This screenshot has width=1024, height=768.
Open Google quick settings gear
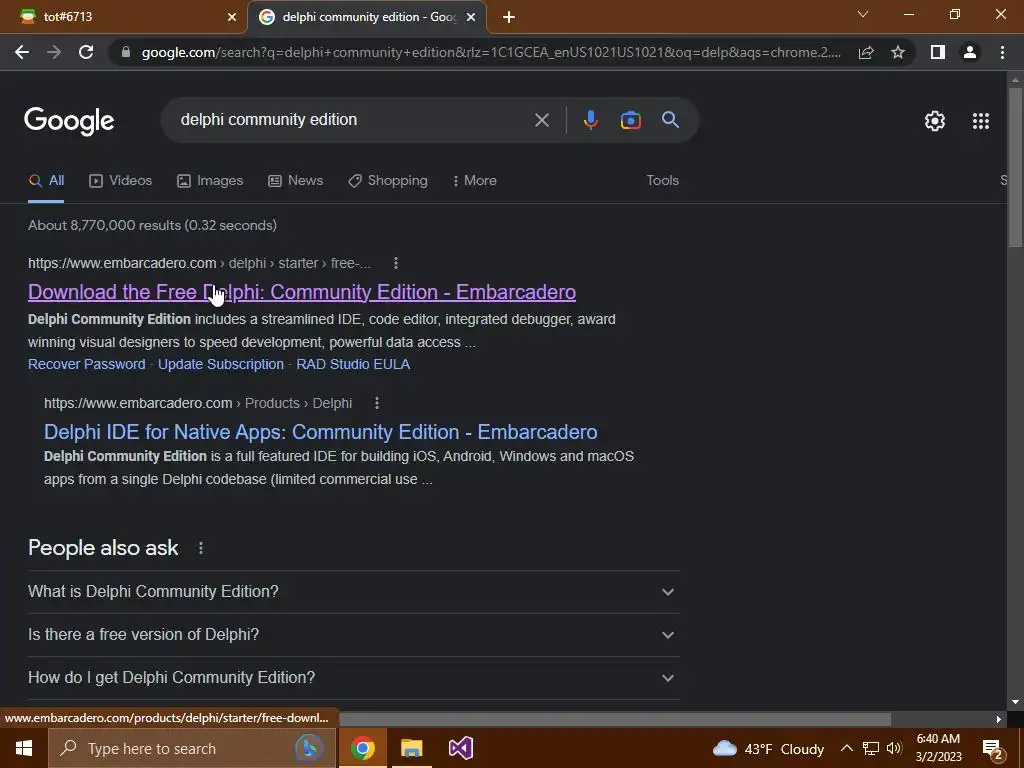coord(935,121)
